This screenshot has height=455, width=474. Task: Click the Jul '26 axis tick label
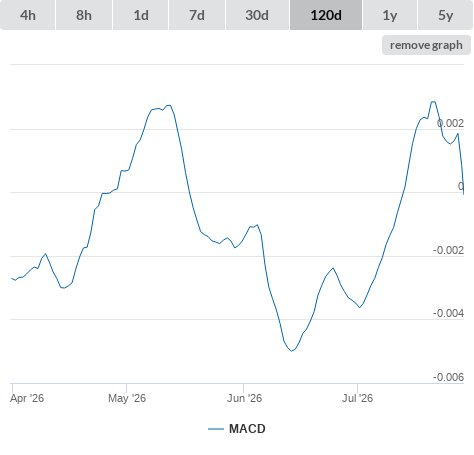click(357, 398)
